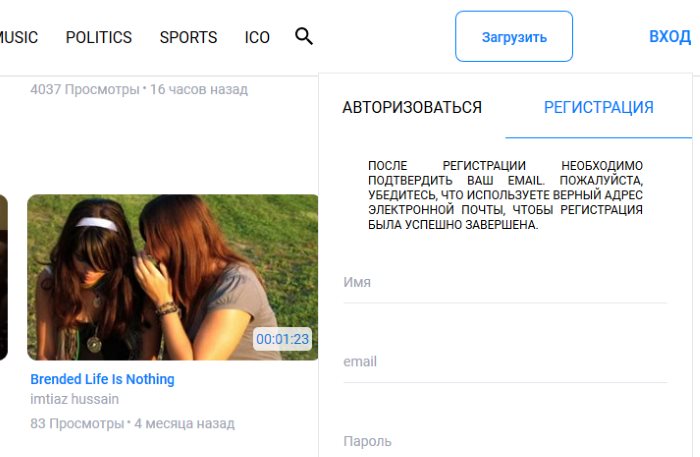
Task: Select the ICO category
Action: click(257, 37)
